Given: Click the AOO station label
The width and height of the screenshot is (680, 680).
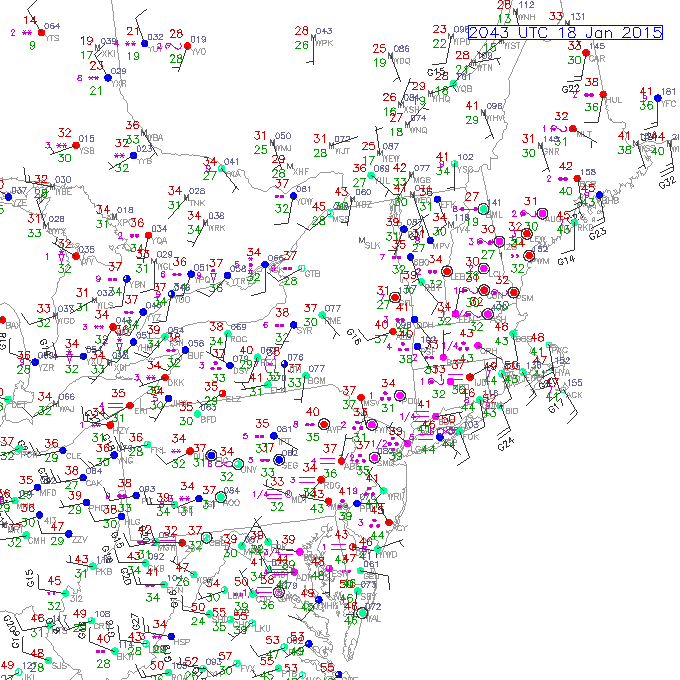Looking at the screenshot, I should coord(232,502).
